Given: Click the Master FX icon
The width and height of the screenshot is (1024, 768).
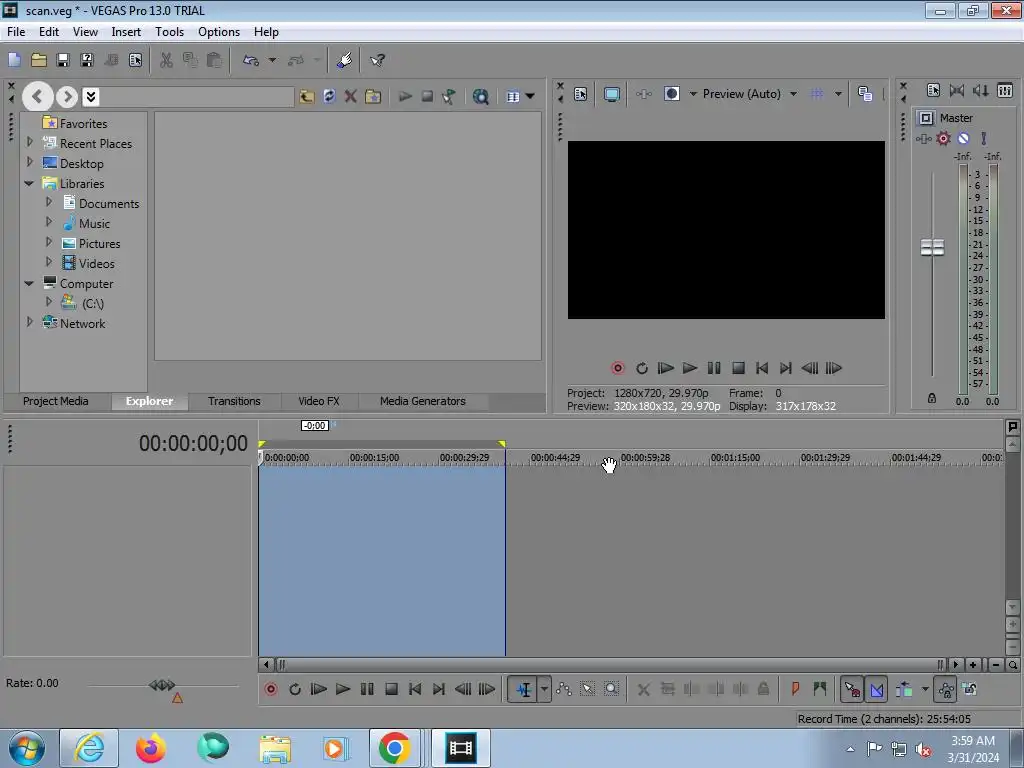Looking at the screenshot, I should pyautogui.click(x=923, y=138).
